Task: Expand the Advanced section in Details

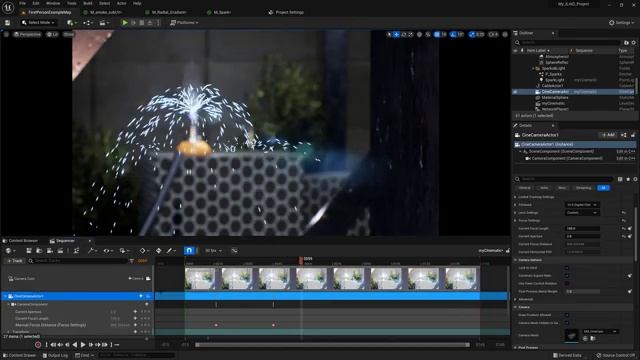Action: pyautogui.click(x=516, y=299)
